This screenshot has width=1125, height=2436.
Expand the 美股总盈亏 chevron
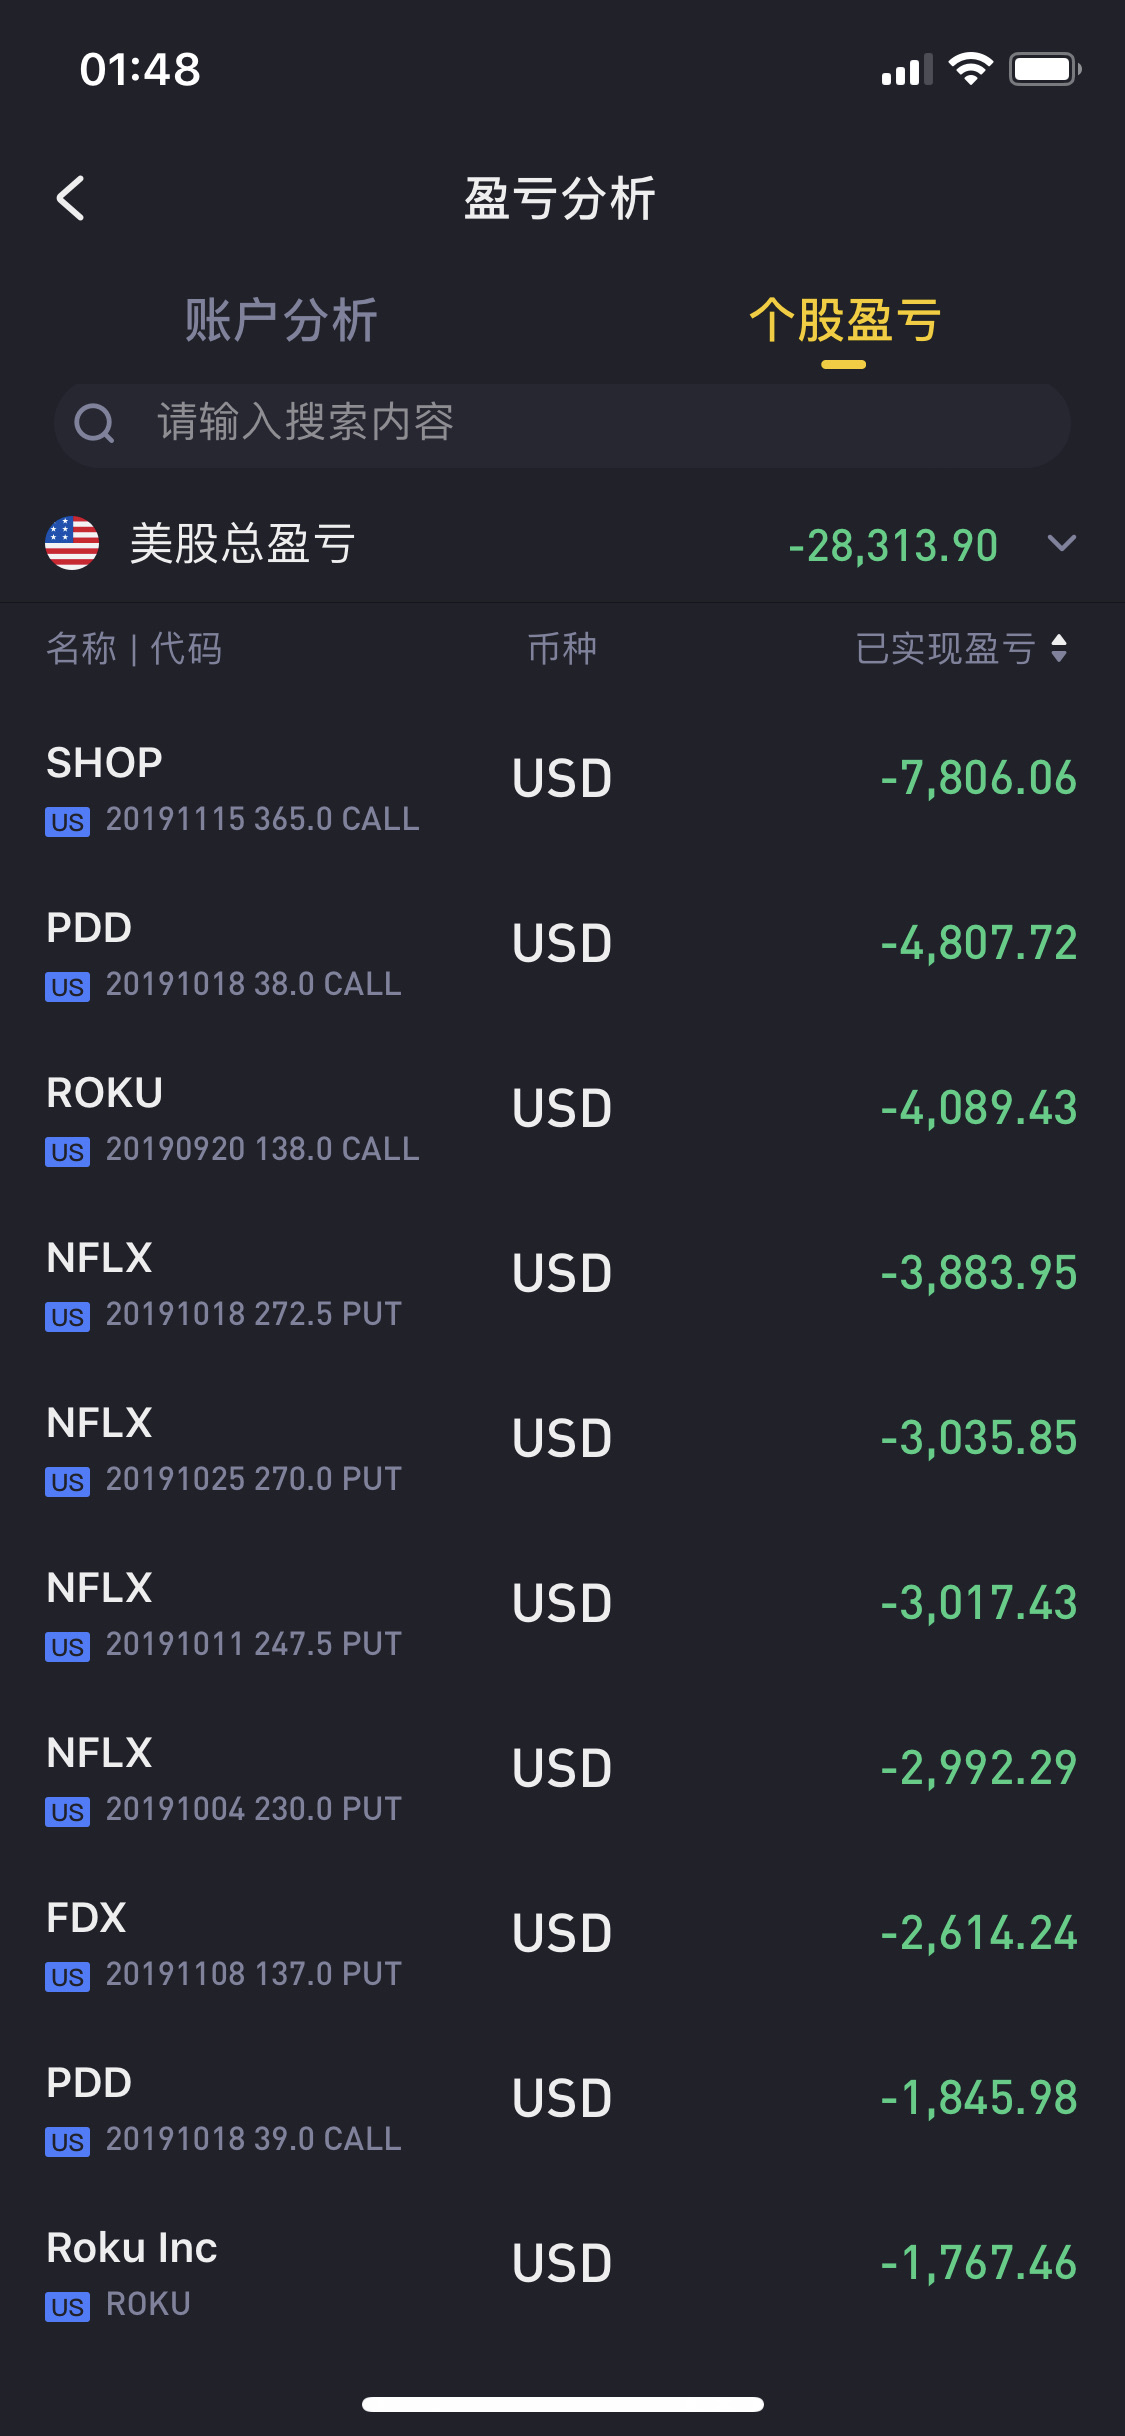[1061, 543]
